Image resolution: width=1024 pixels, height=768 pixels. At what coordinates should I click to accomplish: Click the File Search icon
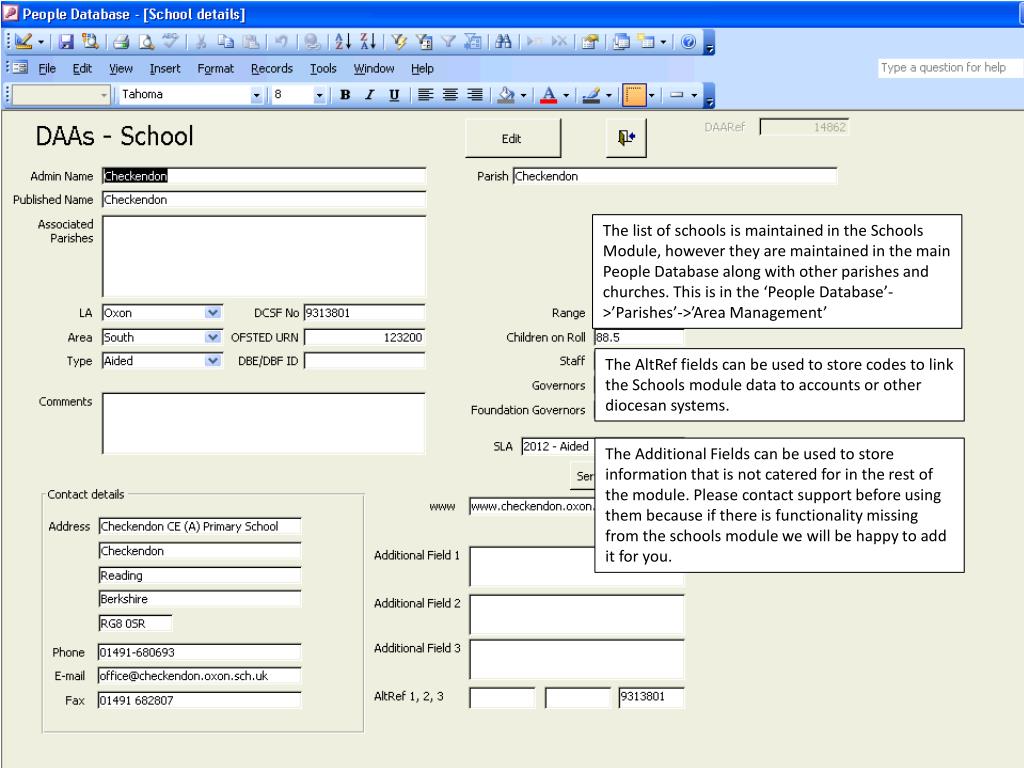pos(90,42)
